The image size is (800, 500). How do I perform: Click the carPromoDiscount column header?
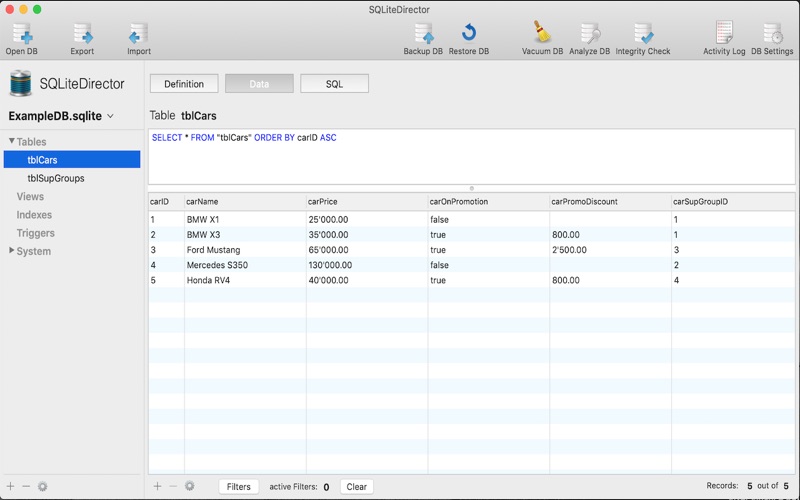(610, 202)
